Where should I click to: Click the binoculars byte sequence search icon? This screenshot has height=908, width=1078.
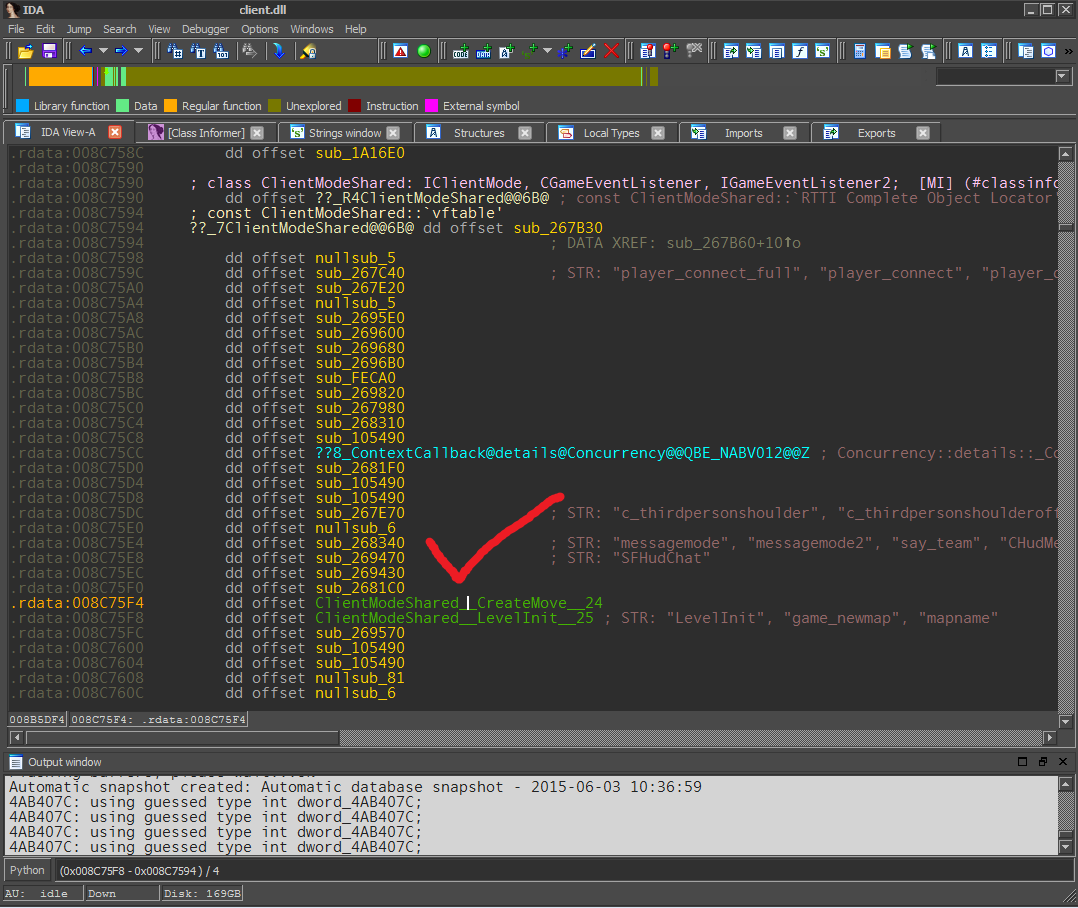[x=221, y=52]
